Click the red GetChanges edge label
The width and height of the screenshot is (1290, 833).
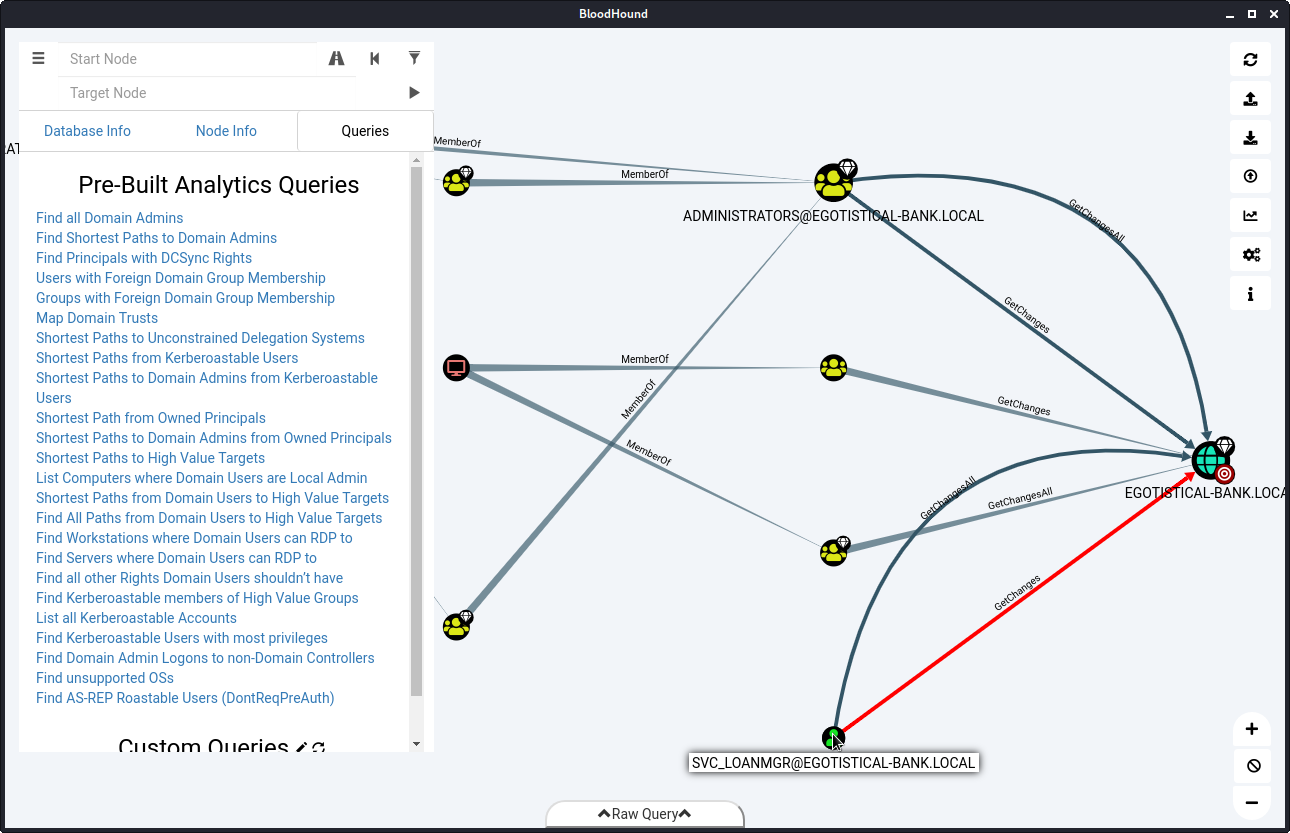(x=1017, y=593)
